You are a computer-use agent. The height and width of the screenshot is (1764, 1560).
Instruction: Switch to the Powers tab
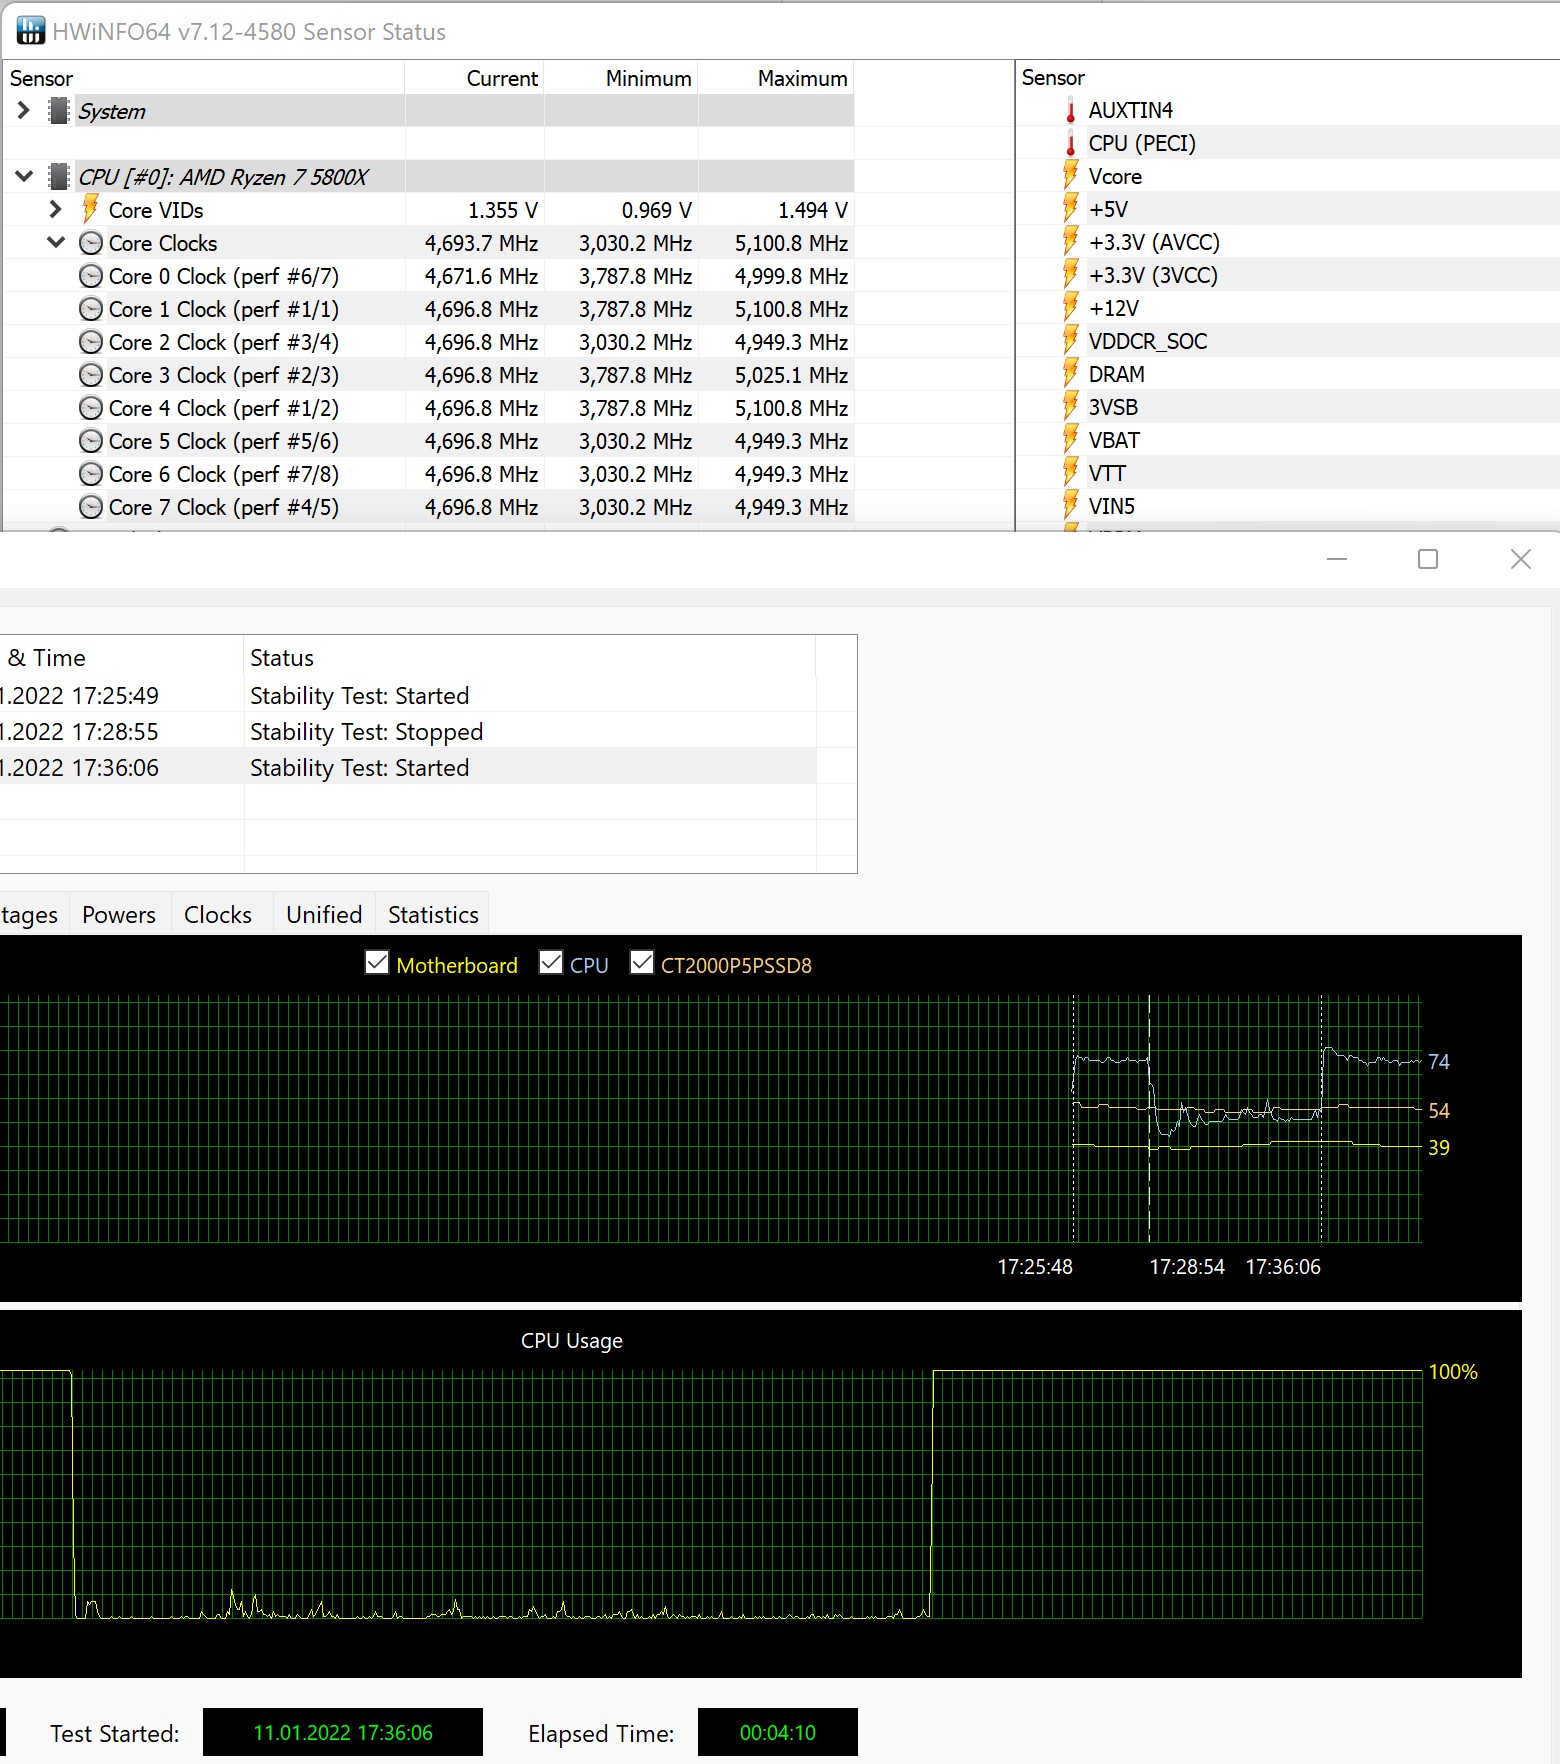pos(119,915)
